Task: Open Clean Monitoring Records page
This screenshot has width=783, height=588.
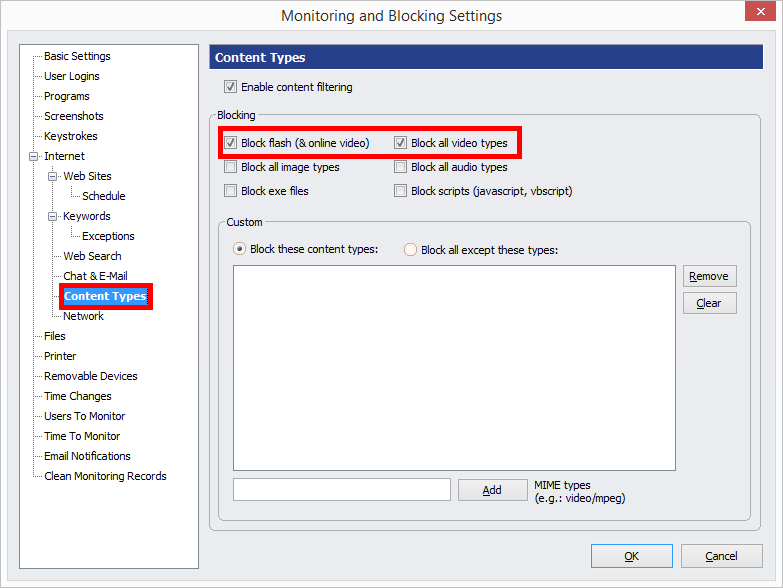Action: click(105, 476)
